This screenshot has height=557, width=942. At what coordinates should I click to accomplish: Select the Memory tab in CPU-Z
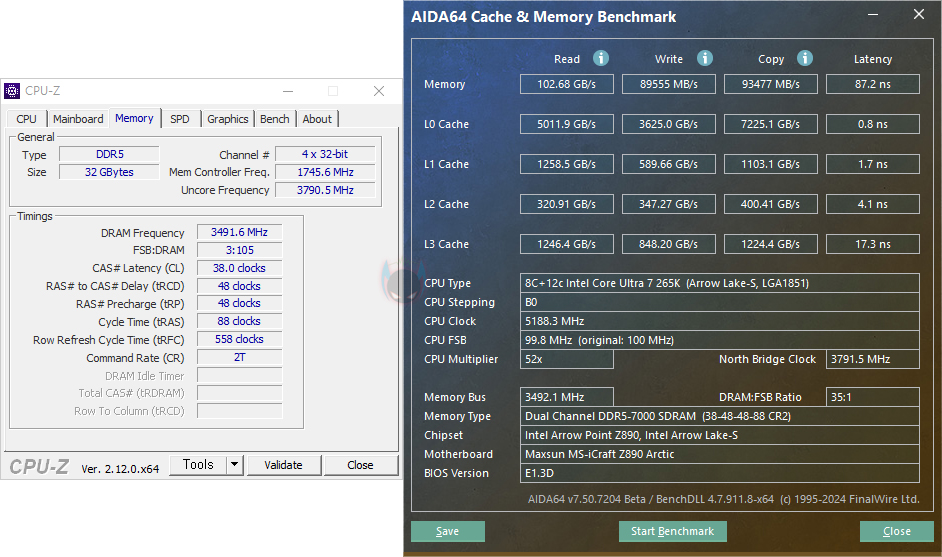pos(134,118)
